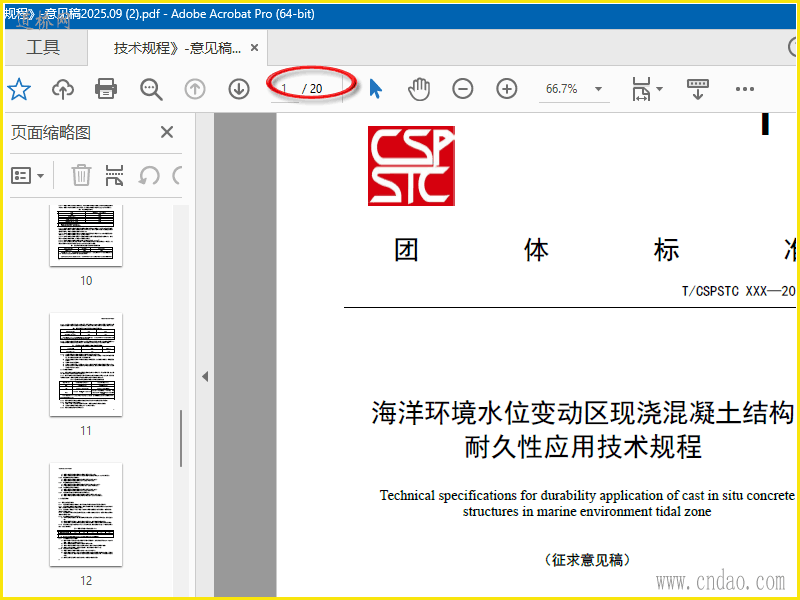
Task: Zoom in using the plus button
Action: [507, 89]
